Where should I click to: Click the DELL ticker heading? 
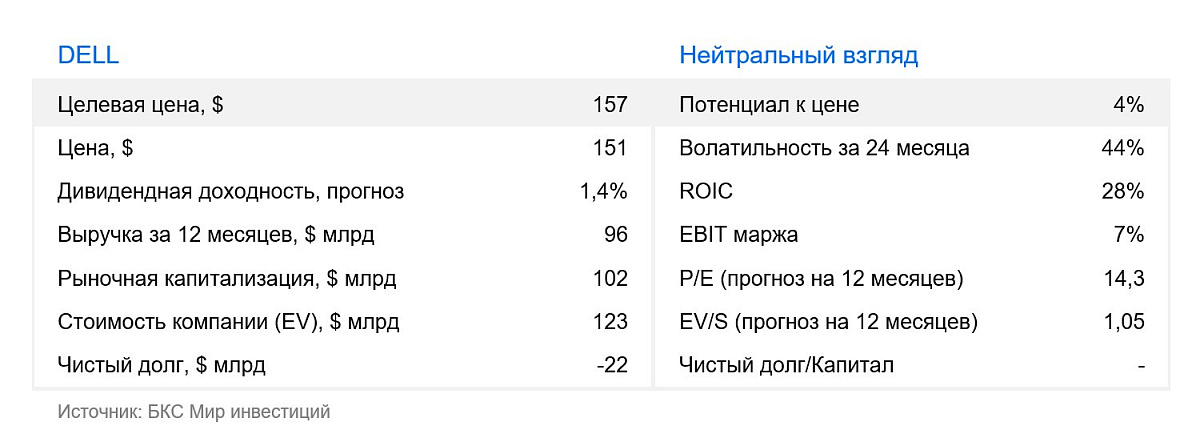88,56
